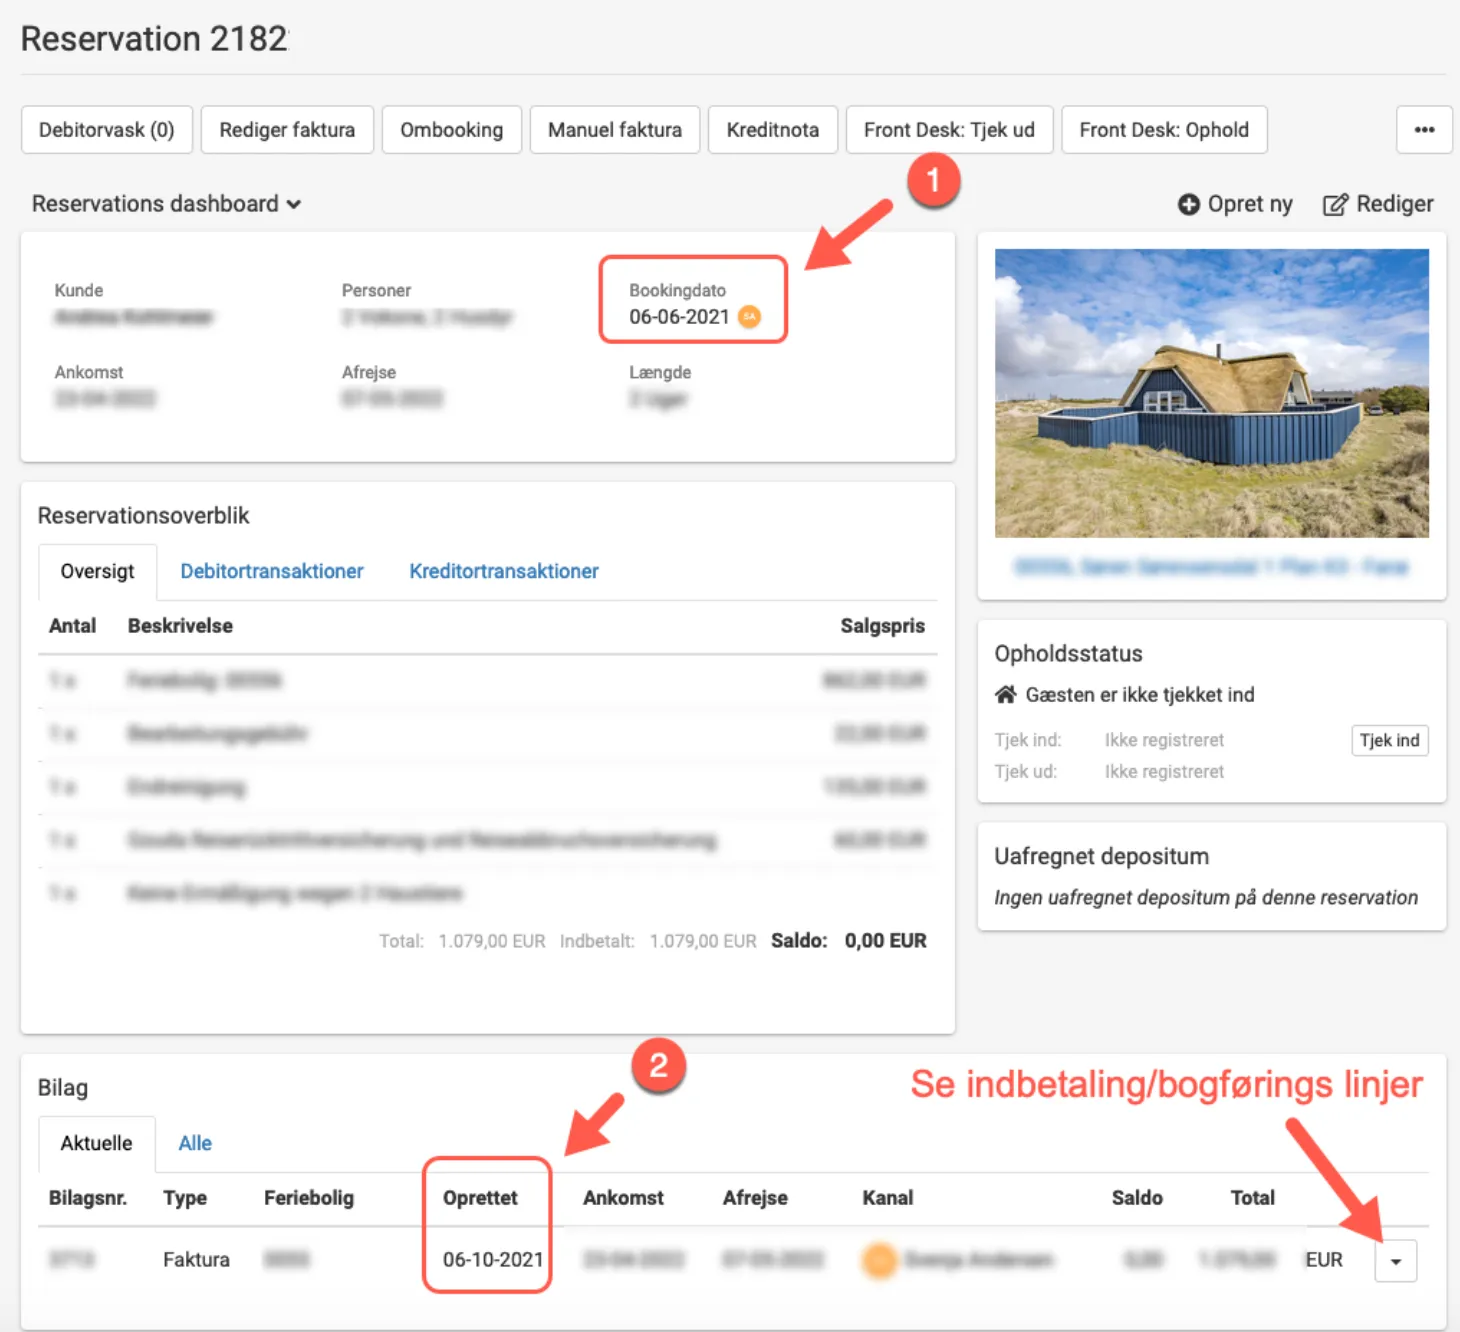Image resolution: width=1460 pixels, height=1332 pixels.
Task: Create a Kreditnota
Action: pyautogui.click(x=772, y=130)
